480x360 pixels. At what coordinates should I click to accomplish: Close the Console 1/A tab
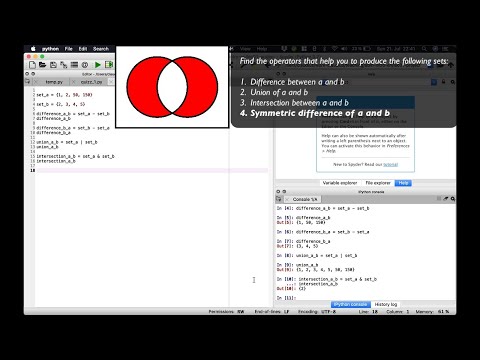point(287,199)
